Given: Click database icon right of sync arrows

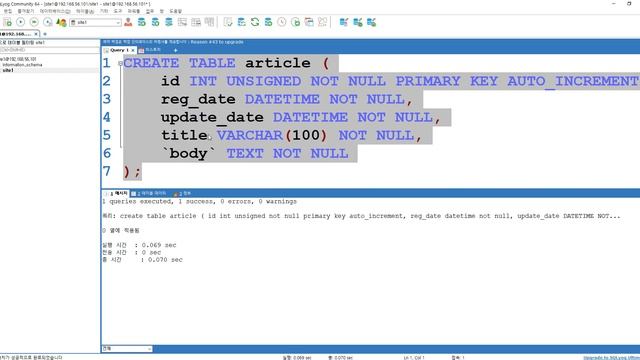Looking at the screenshot, I should [269, 22].
